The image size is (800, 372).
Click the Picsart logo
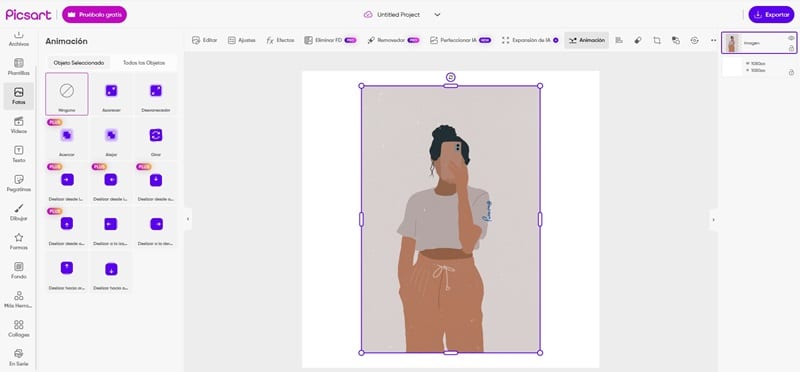pyautogui.click(x=29, y=15)
